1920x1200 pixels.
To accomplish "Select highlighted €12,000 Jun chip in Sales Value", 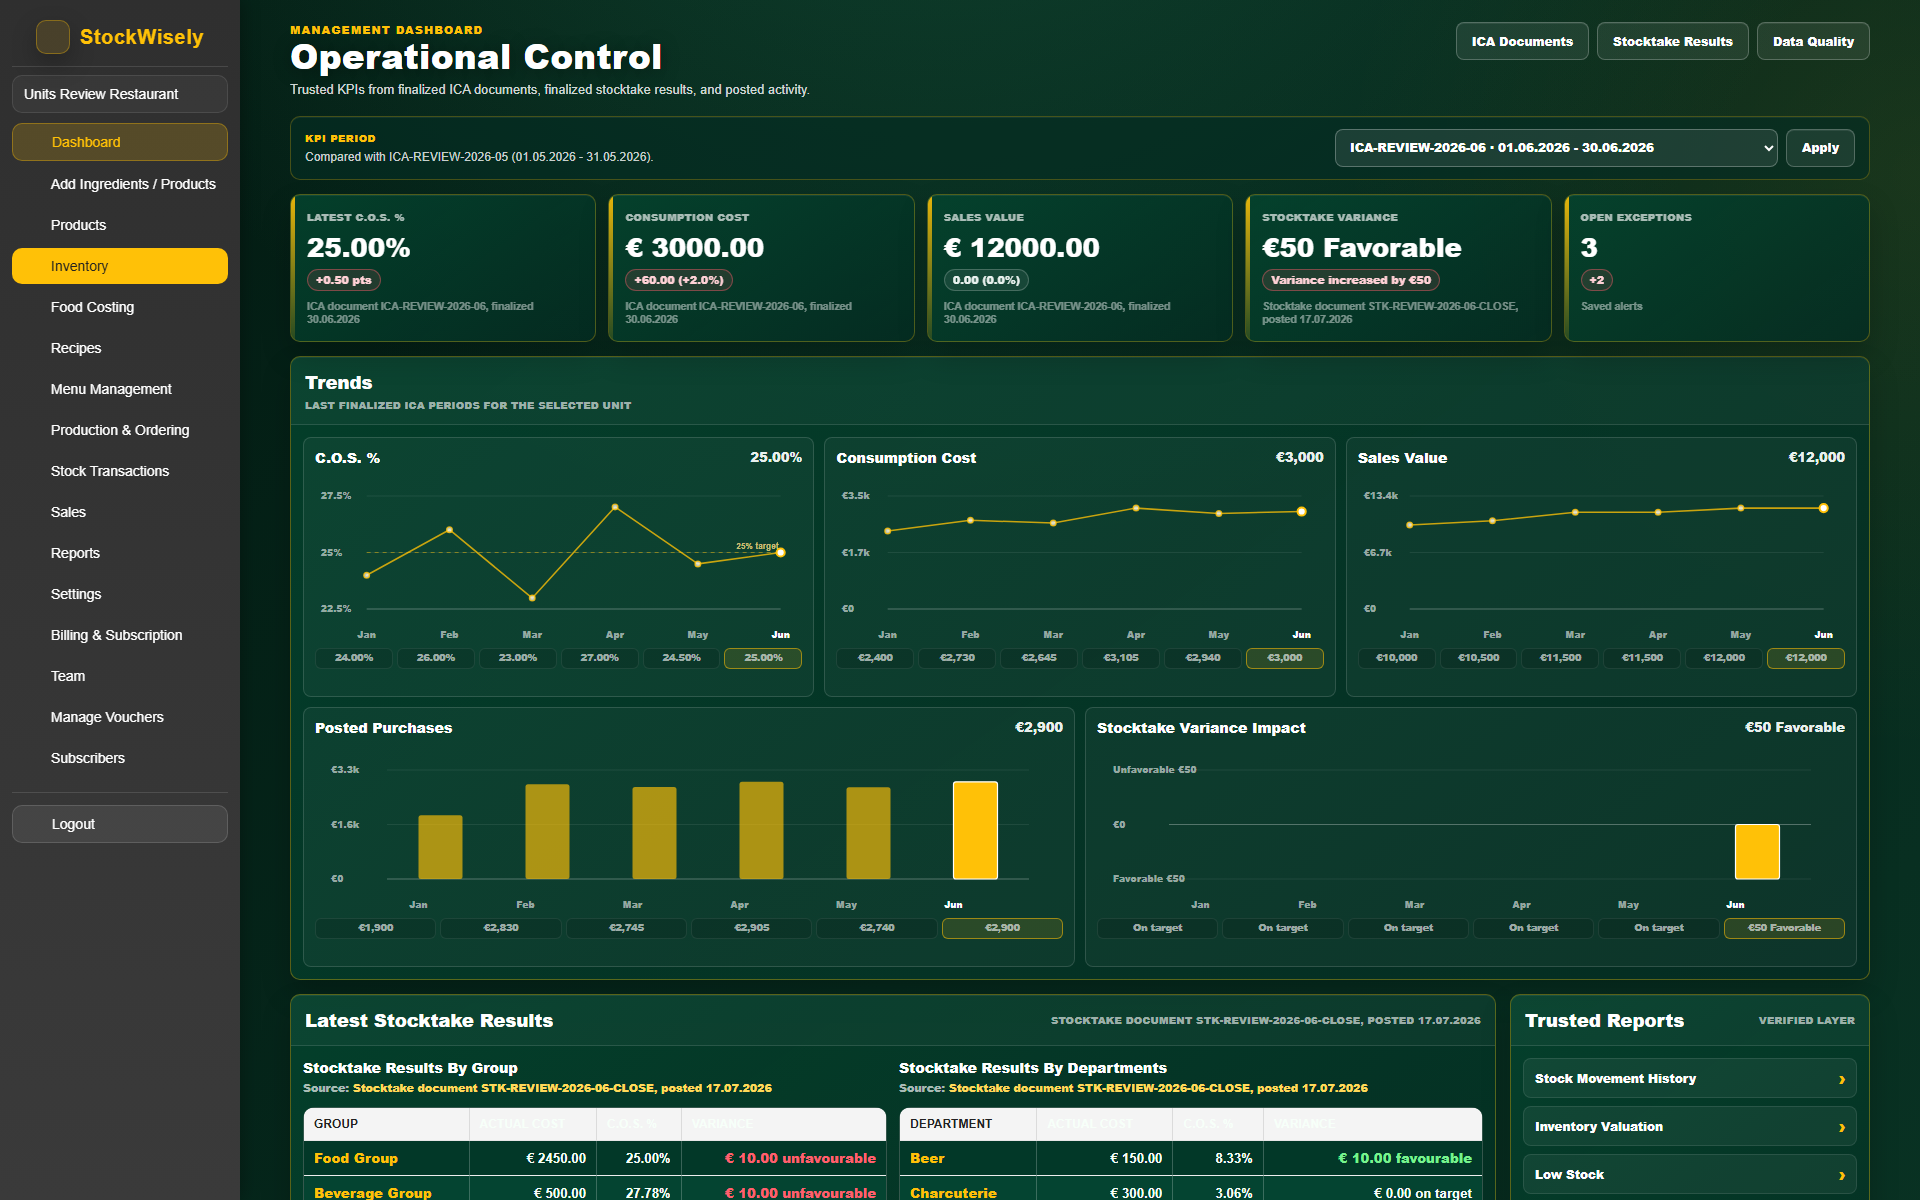I will coord(1806,658).
